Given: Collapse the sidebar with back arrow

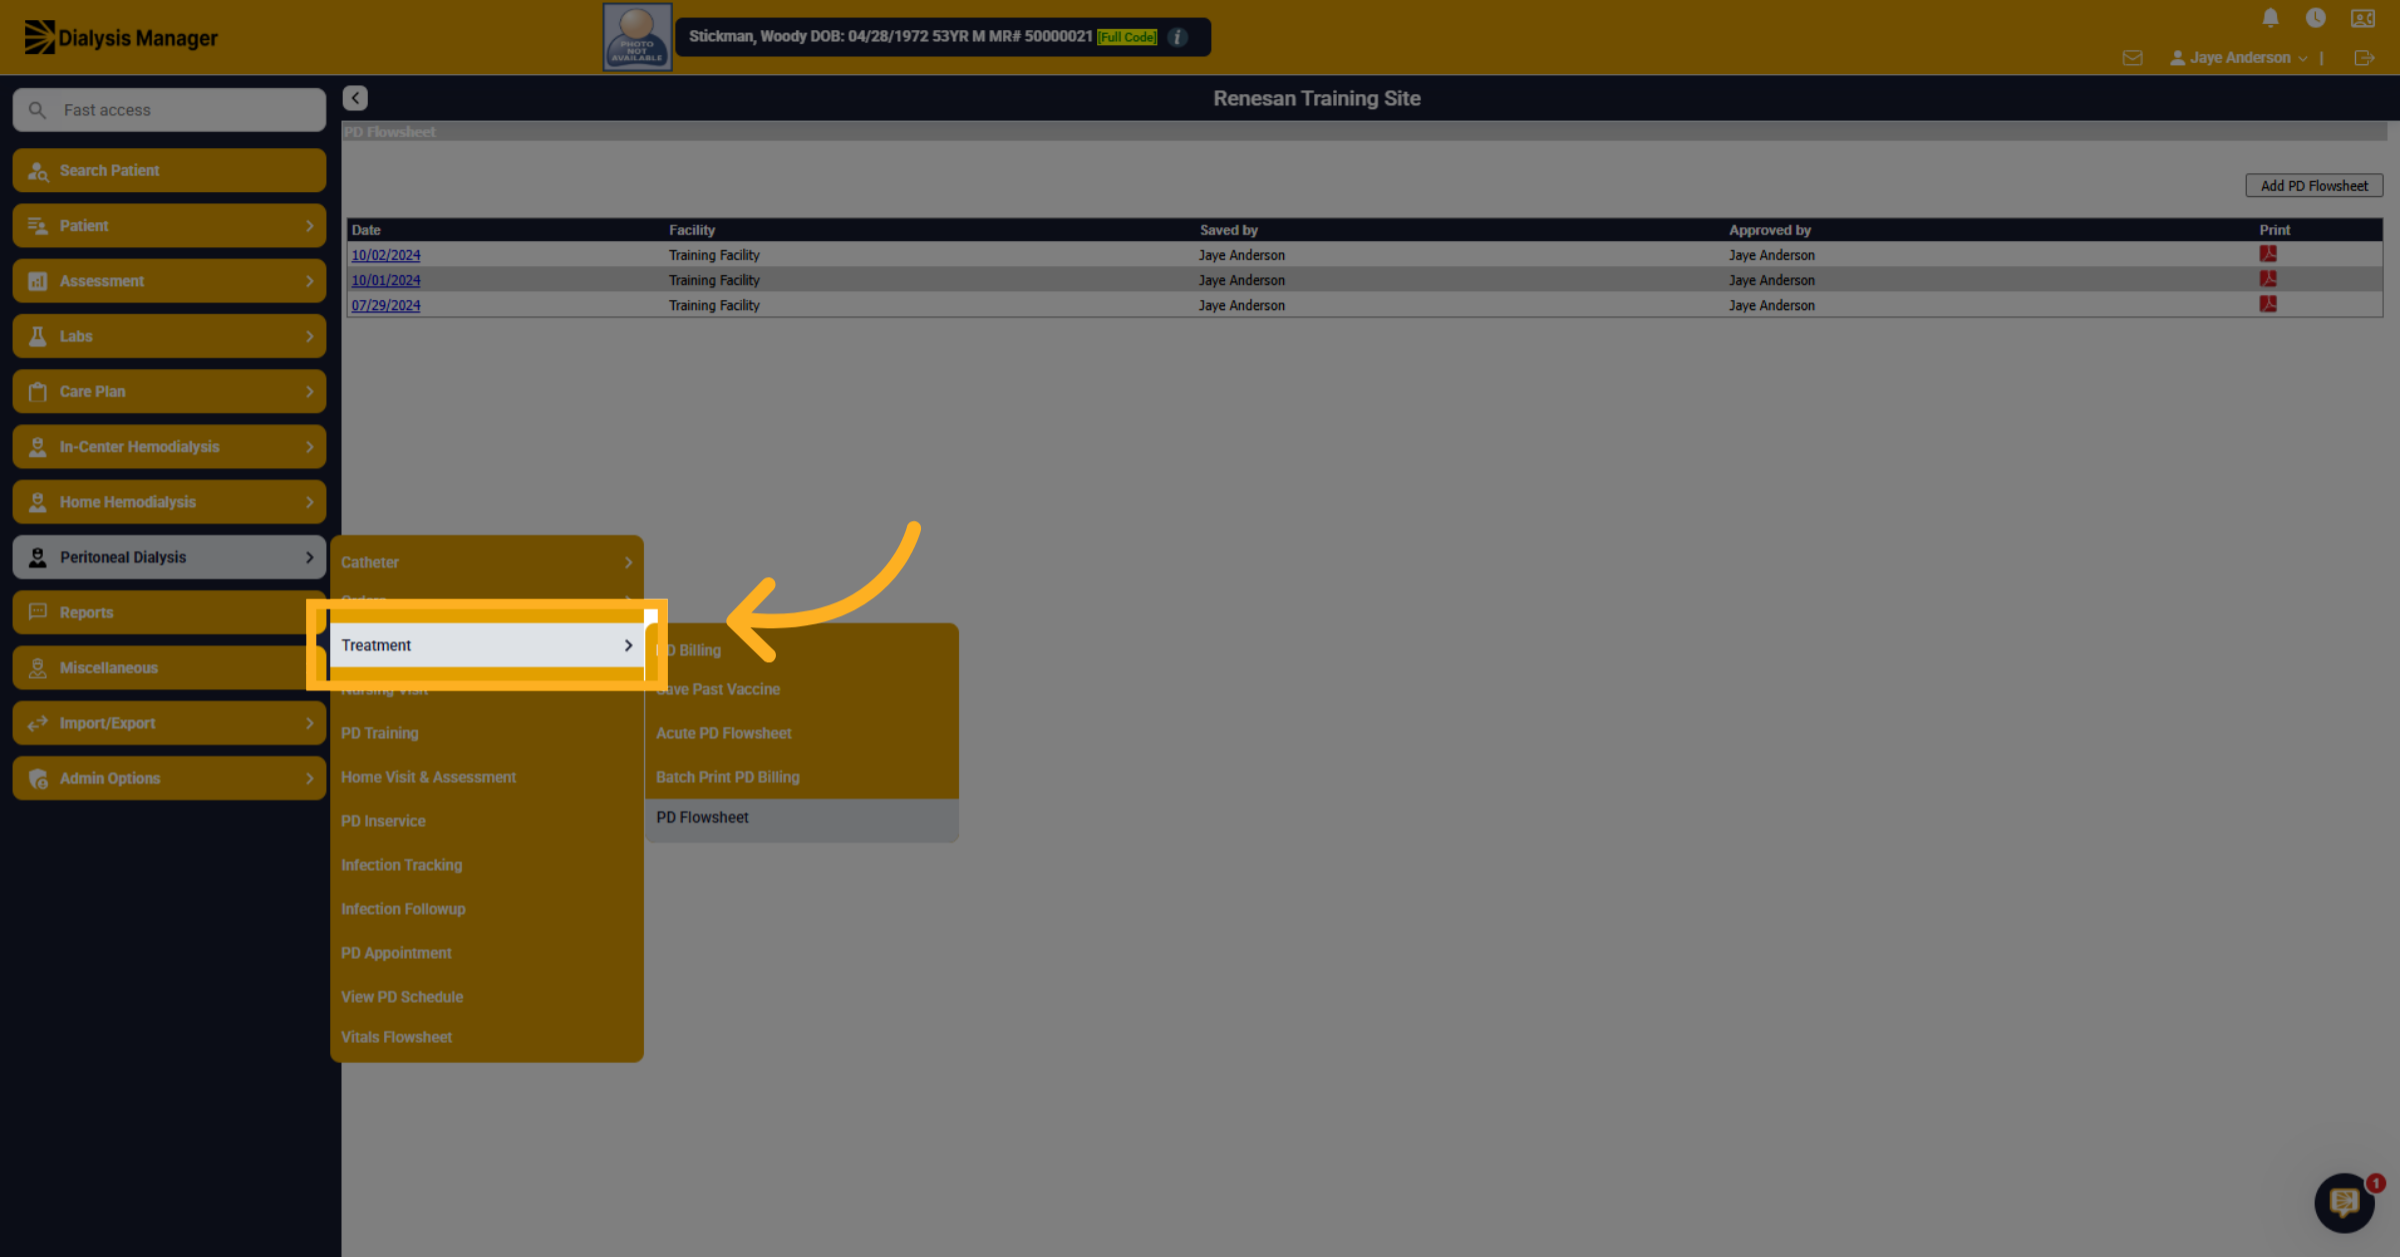Looking at the screenshot, I should coord(355,98).
